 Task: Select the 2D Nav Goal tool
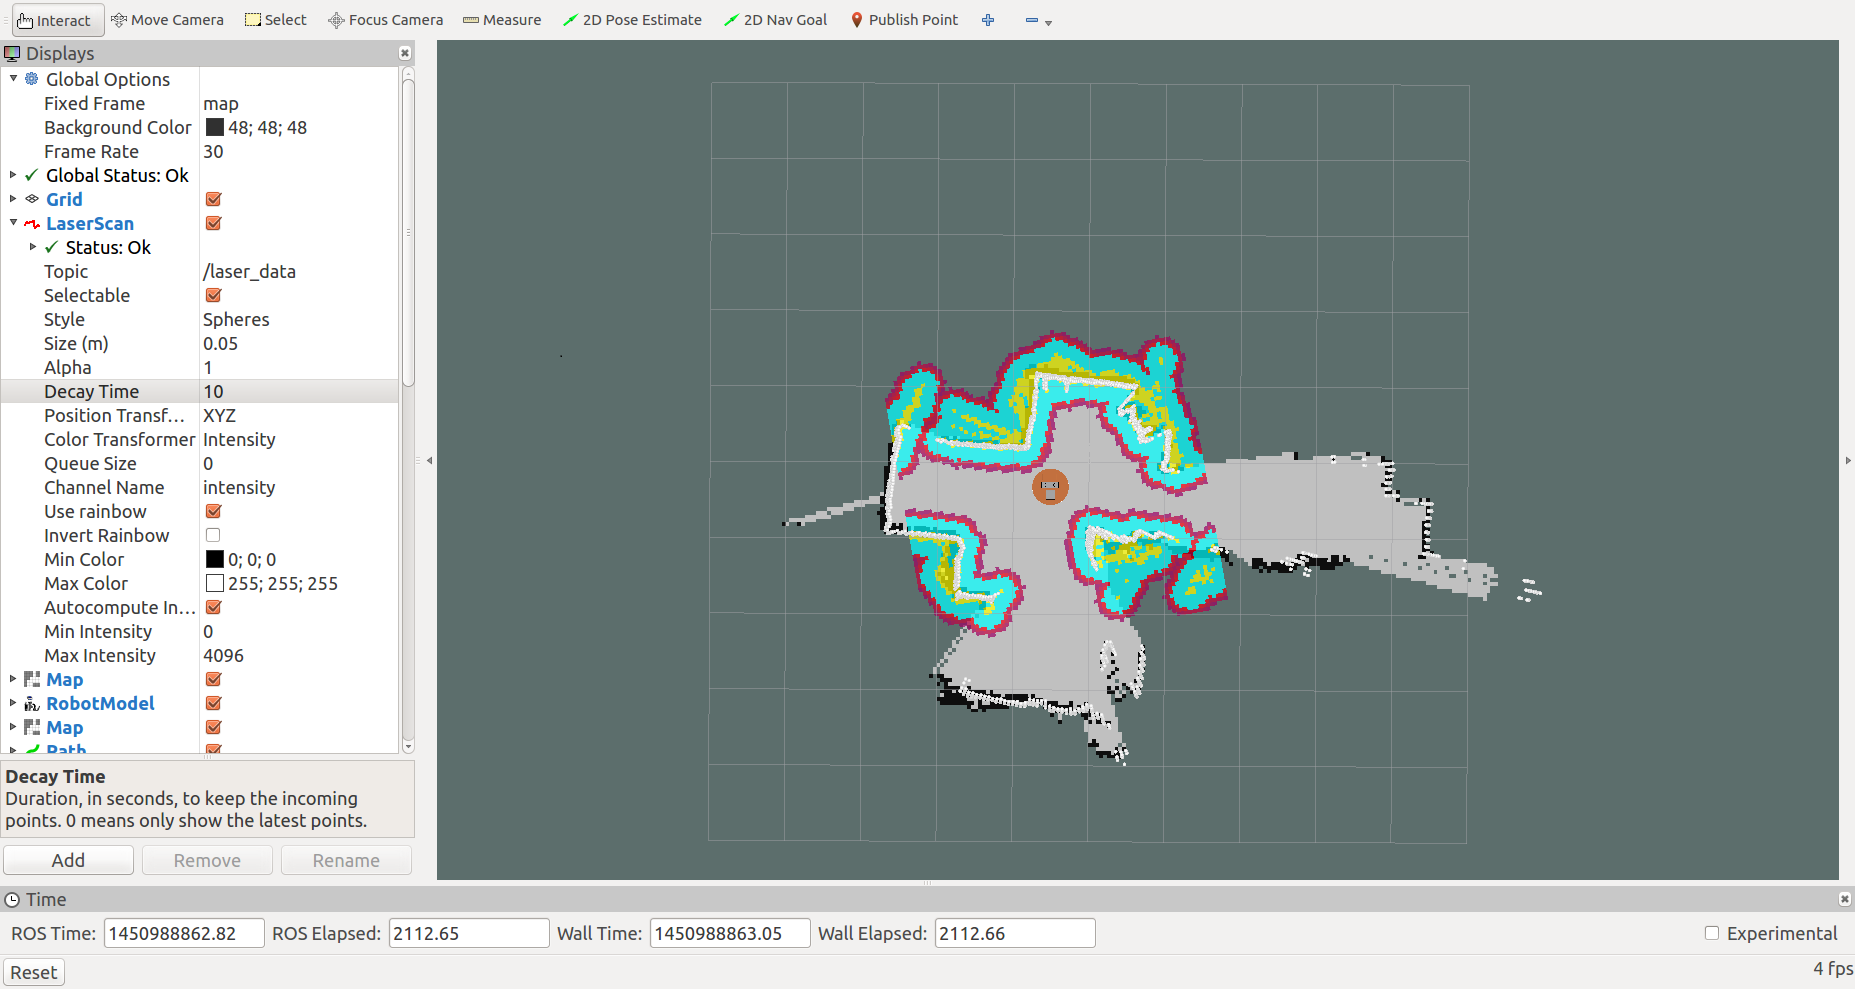click(776, 20)
